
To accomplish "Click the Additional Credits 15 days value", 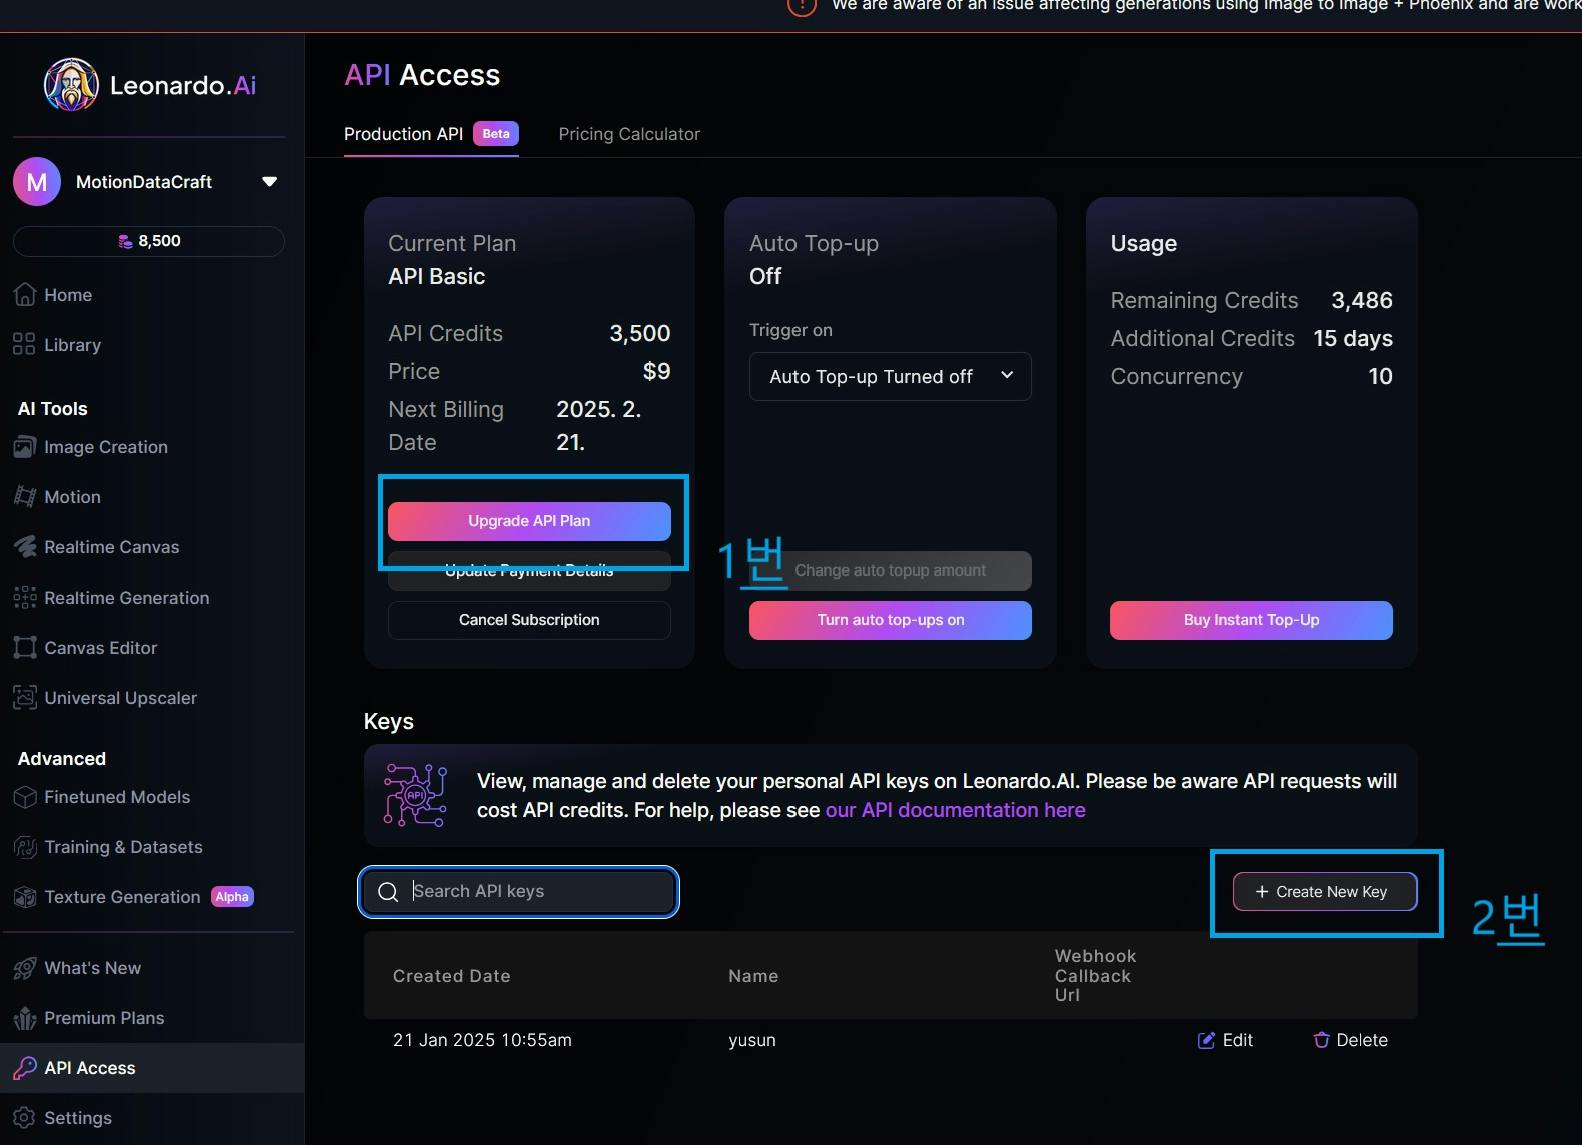I will [x=1353, y=339].
